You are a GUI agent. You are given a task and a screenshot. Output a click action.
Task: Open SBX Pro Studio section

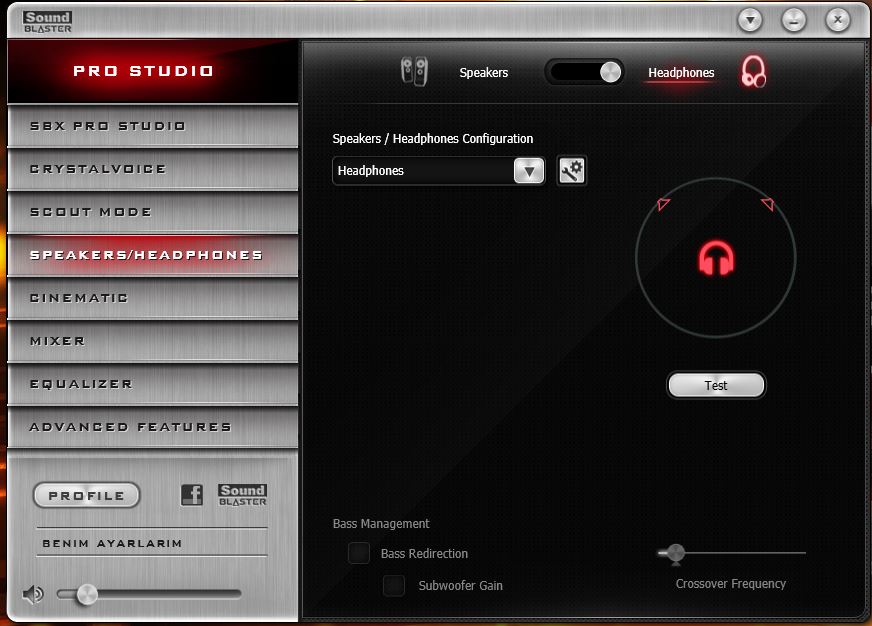[x=153, y=126]
